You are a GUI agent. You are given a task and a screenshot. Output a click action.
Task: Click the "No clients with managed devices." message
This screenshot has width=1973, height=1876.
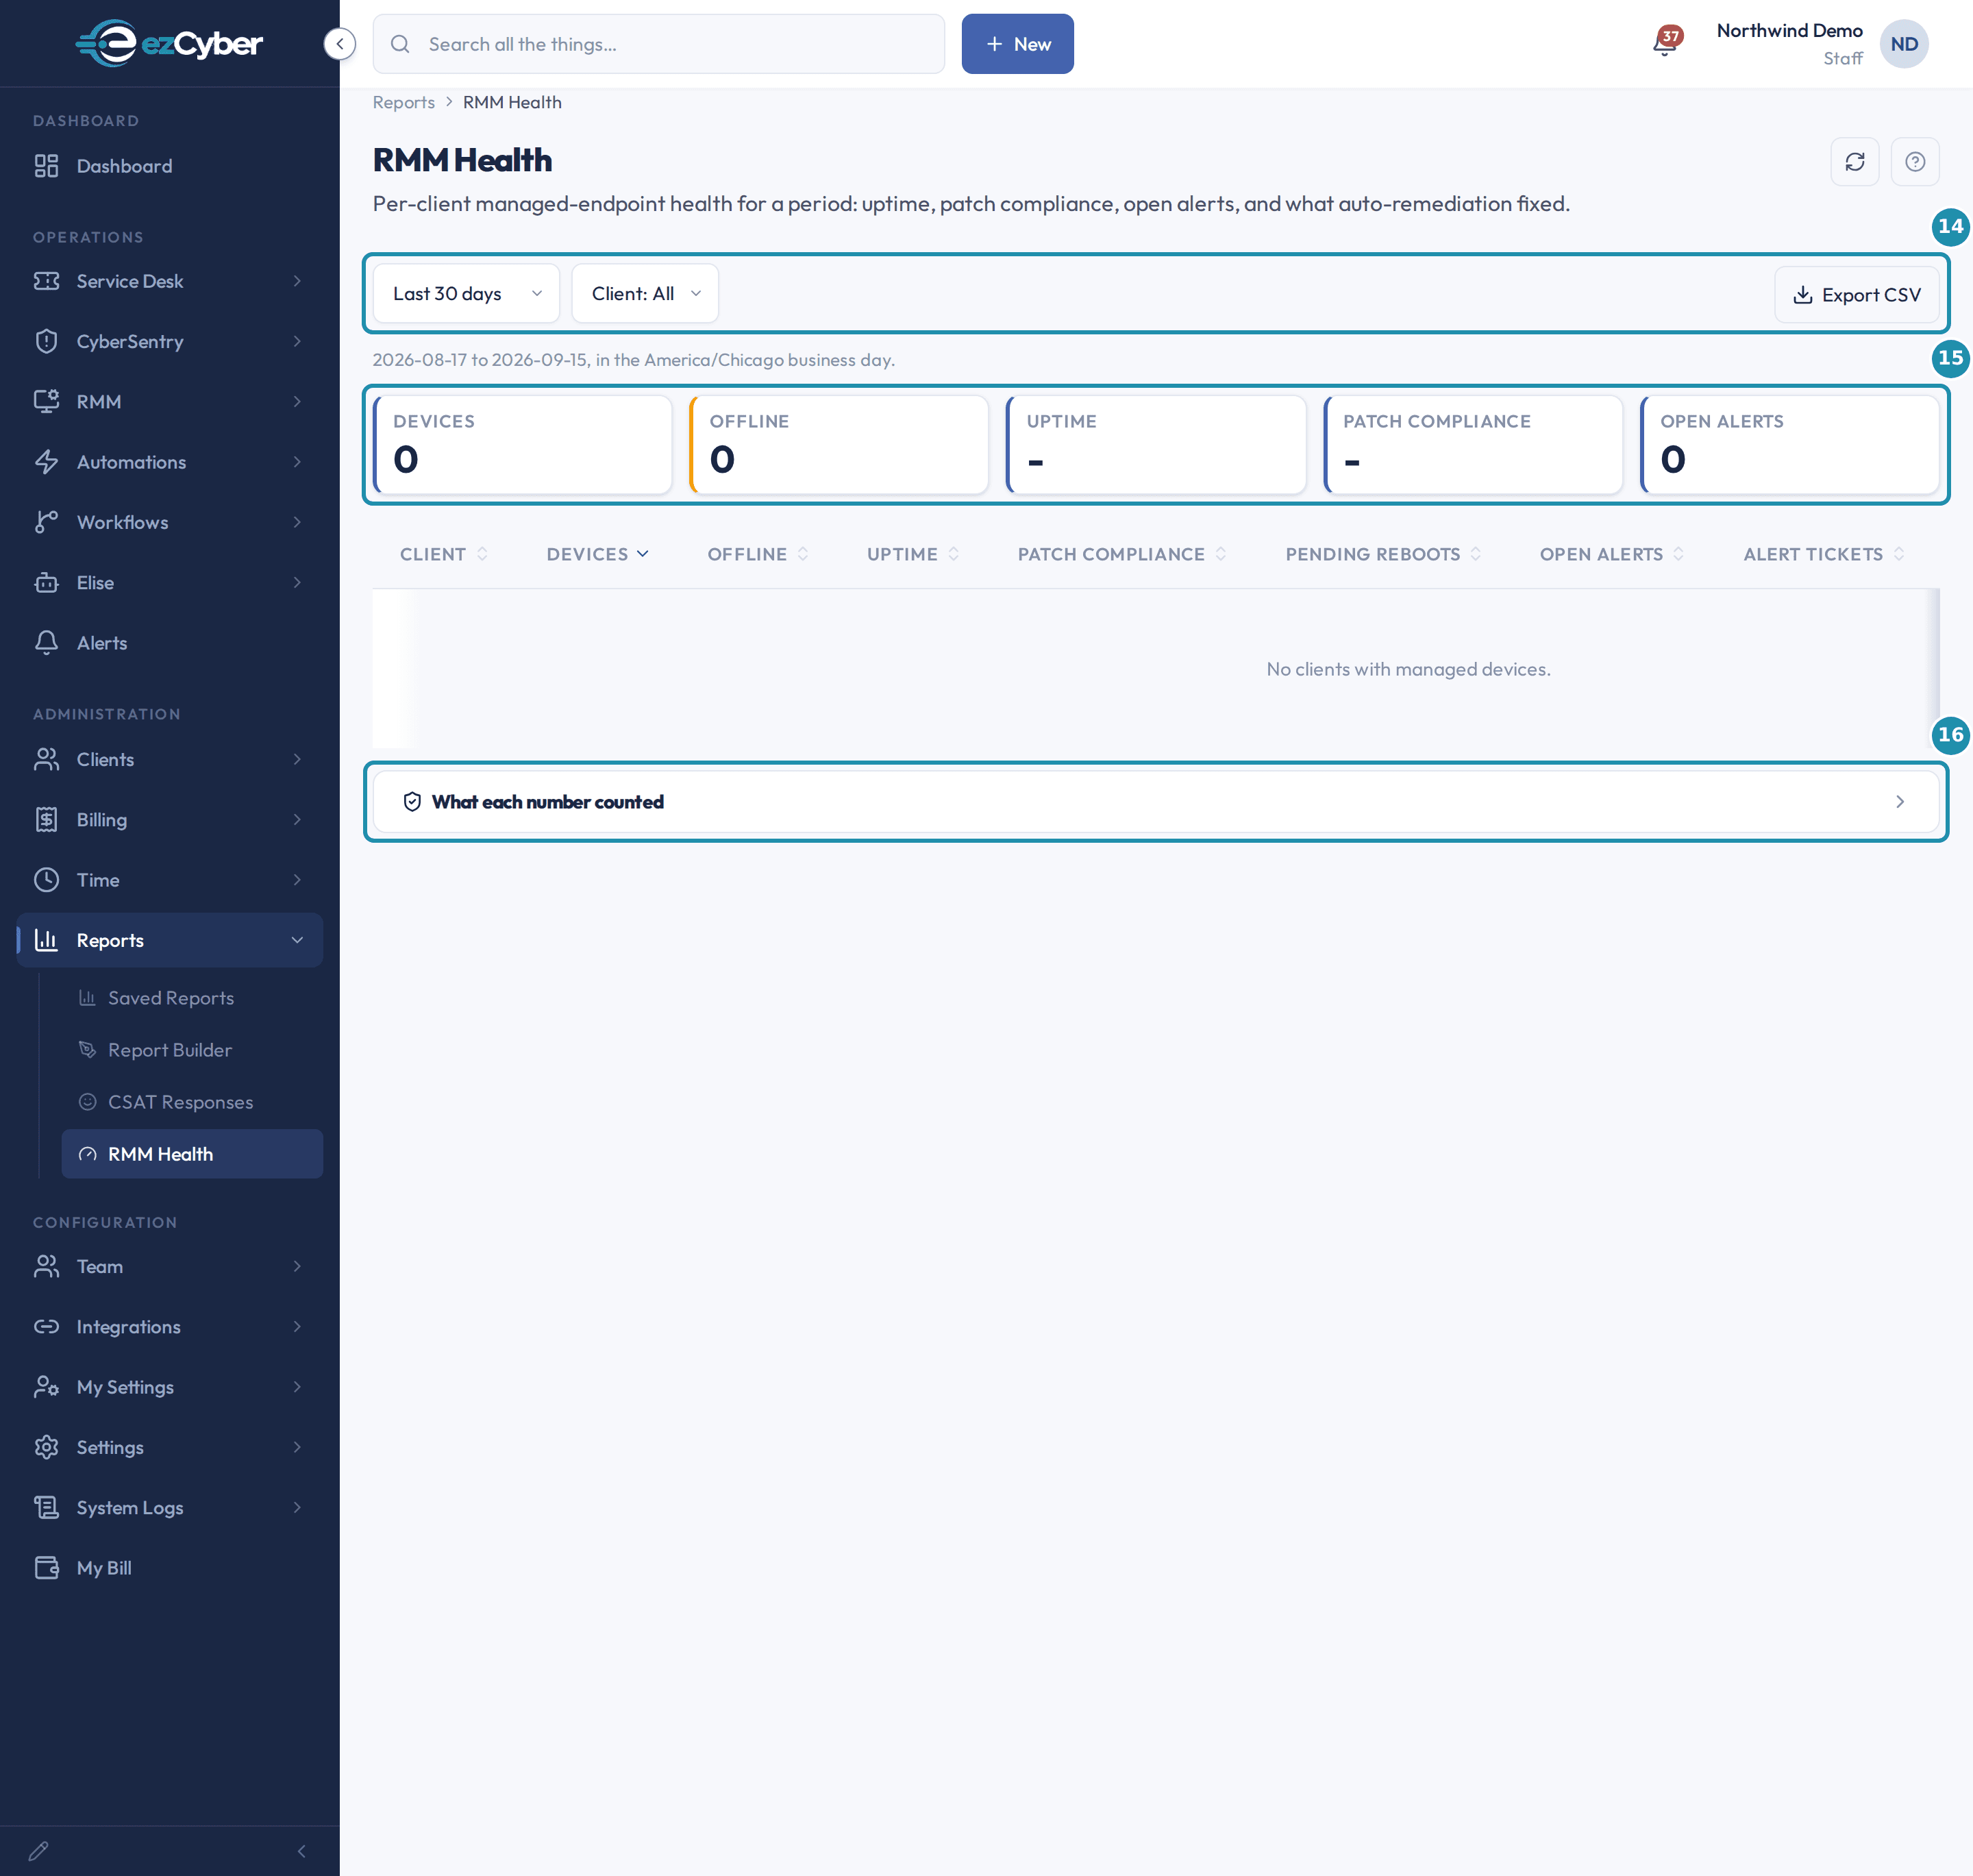pos(1408,669)
